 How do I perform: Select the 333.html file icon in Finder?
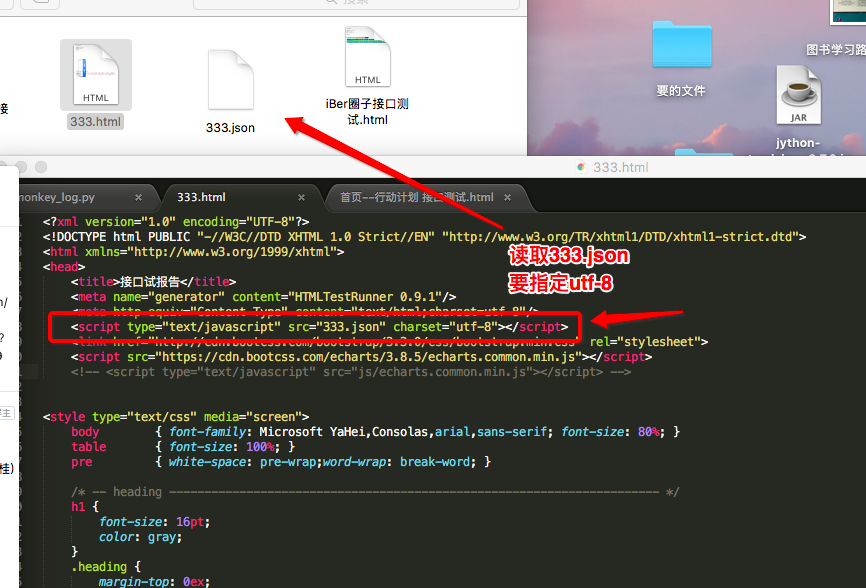point(96,75)
